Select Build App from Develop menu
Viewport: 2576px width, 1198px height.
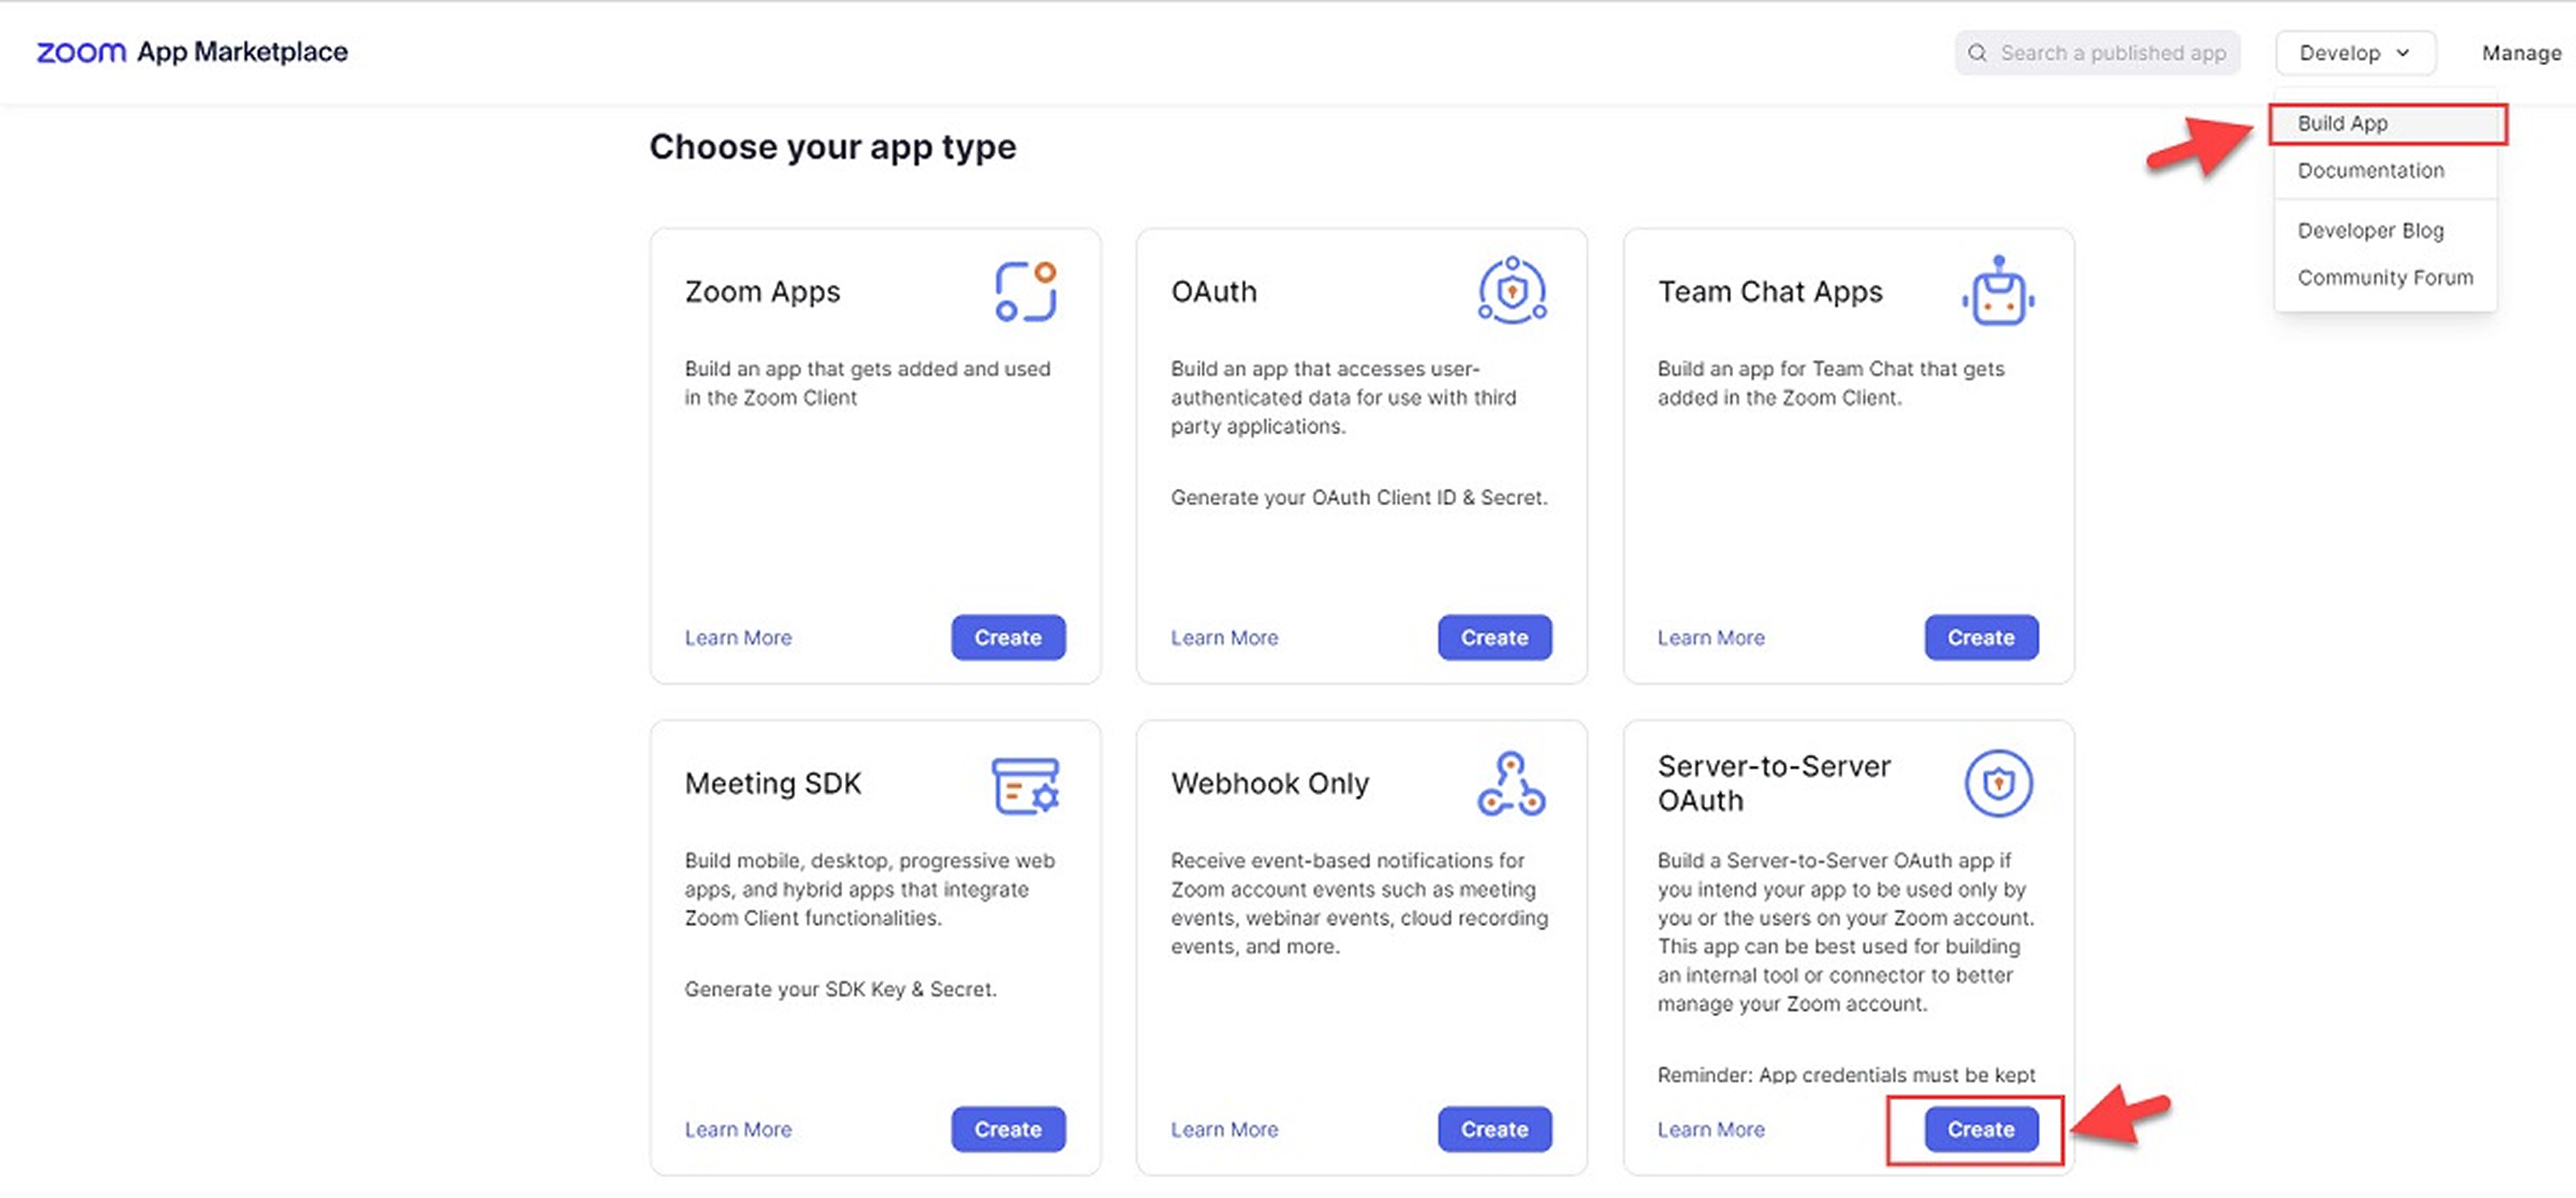click(2342, 123)
